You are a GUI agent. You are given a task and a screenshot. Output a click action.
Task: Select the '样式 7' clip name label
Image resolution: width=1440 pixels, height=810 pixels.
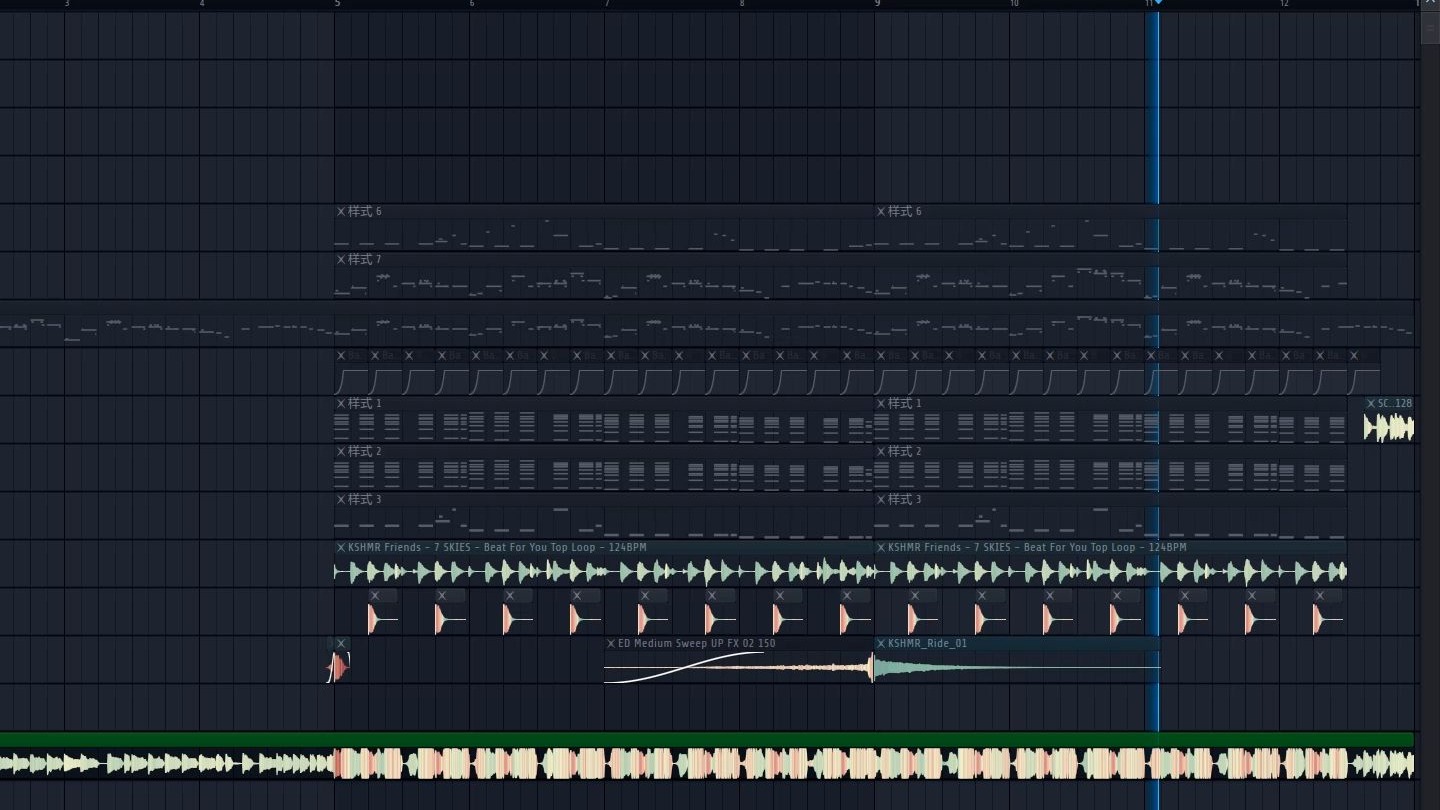pos(364,259)
